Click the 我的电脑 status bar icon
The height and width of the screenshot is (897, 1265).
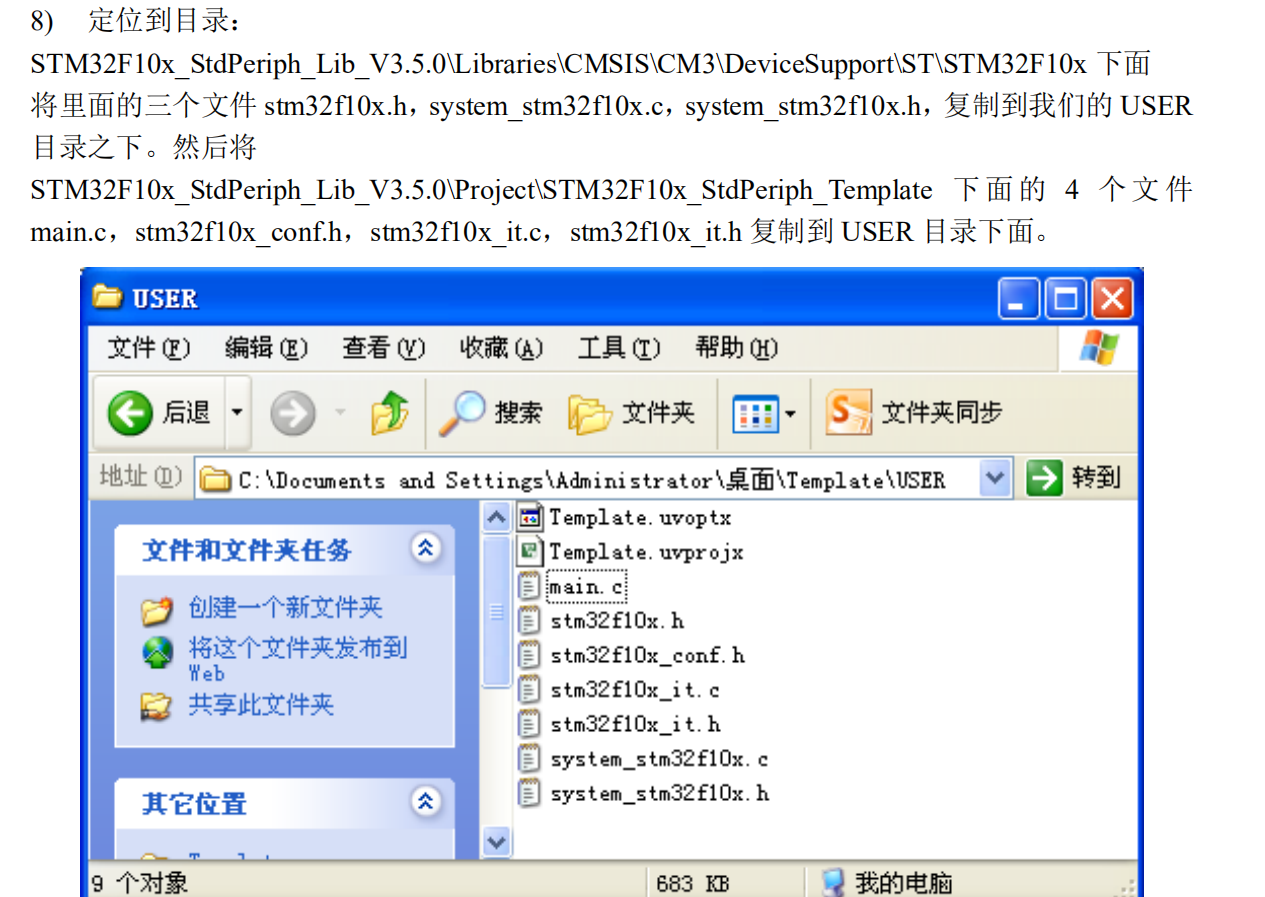tap(833, 882)
